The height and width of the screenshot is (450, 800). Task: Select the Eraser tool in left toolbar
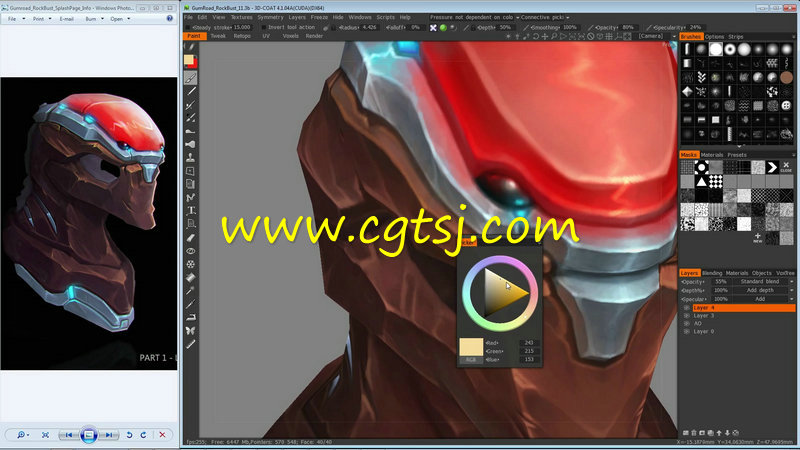click(190, 237)
